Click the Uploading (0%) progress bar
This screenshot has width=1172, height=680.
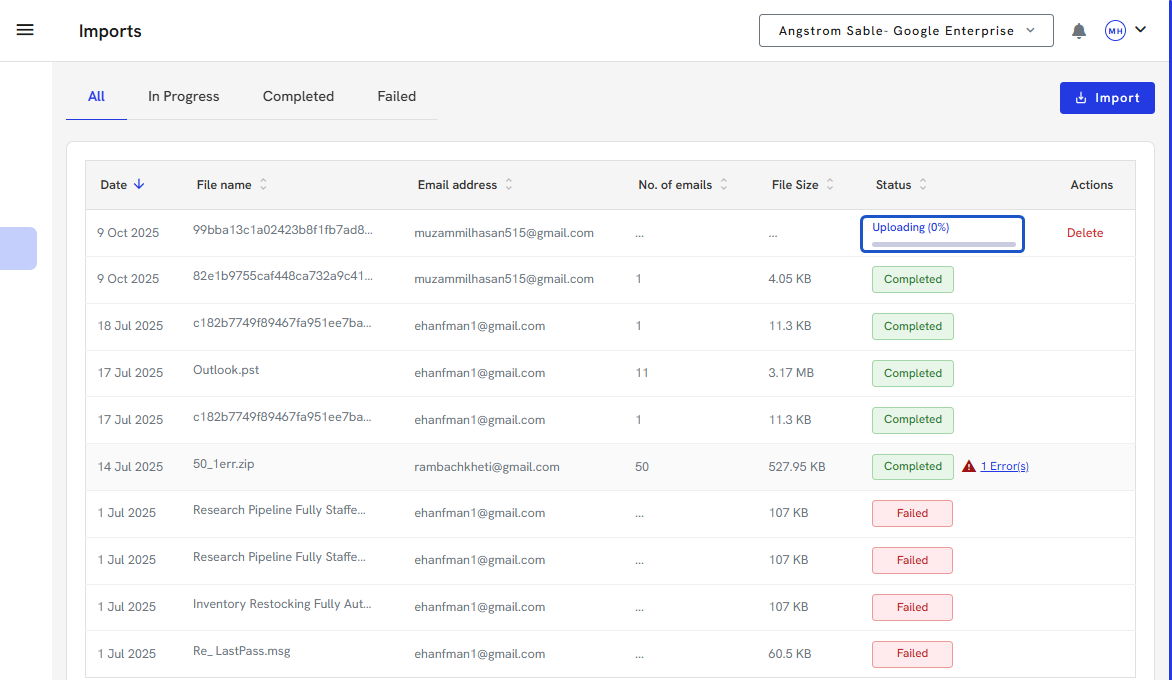click(943, 243)
